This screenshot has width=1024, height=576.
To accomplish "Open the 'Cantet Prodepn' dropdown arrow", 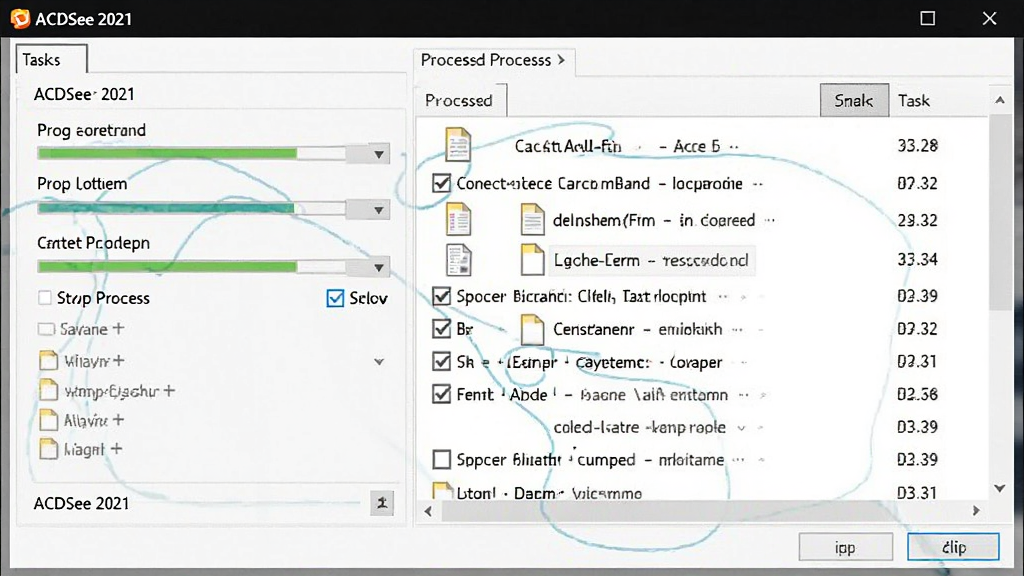I will [378, 267].
